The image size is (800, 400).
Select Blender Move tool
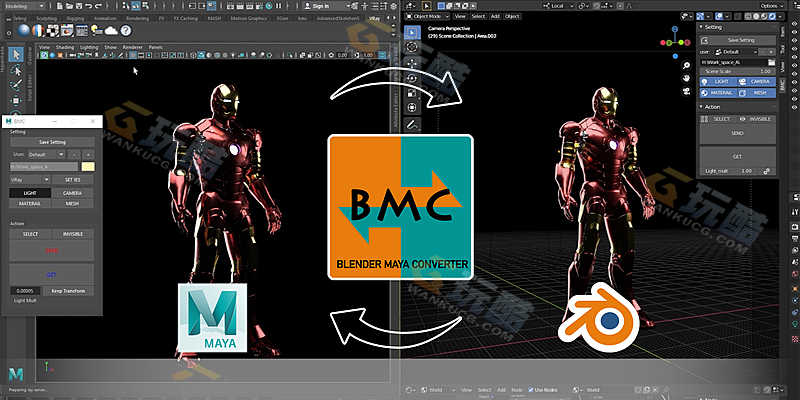[x=412, y=63]
